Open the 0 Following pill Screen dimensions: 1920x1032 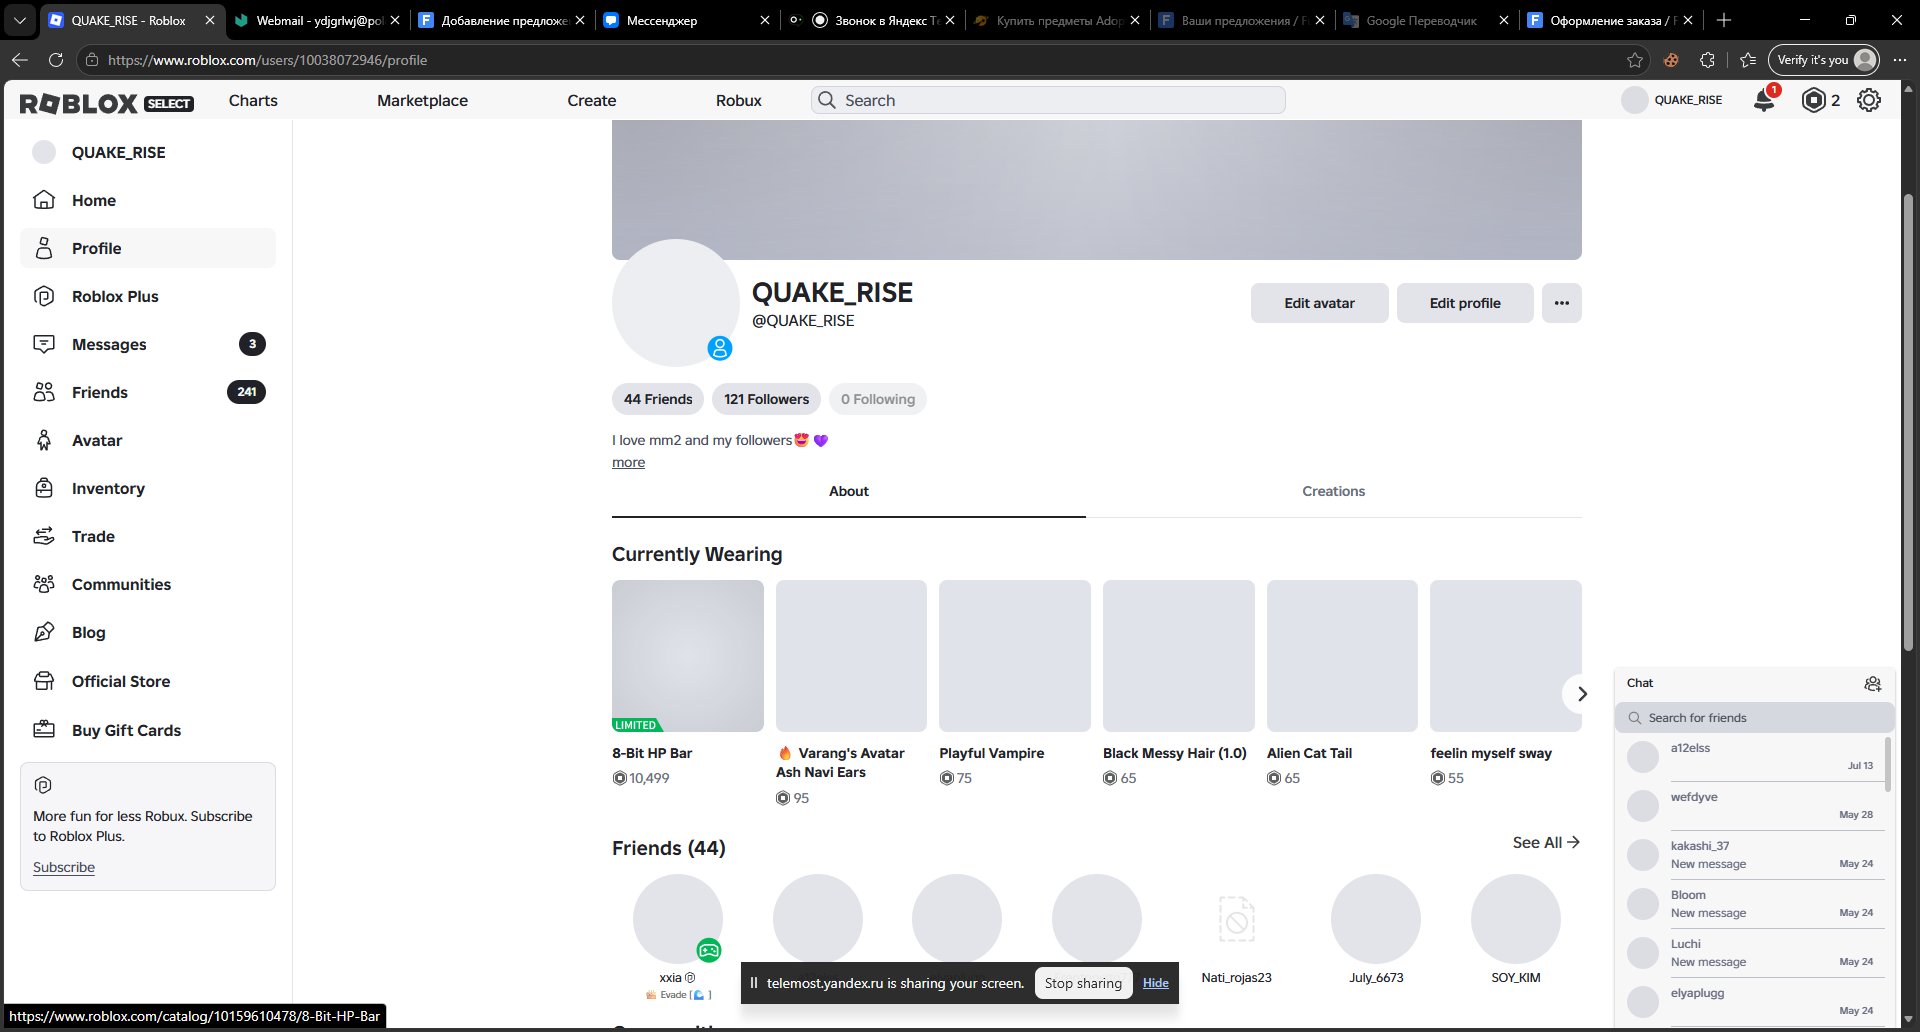click(878, 399)
